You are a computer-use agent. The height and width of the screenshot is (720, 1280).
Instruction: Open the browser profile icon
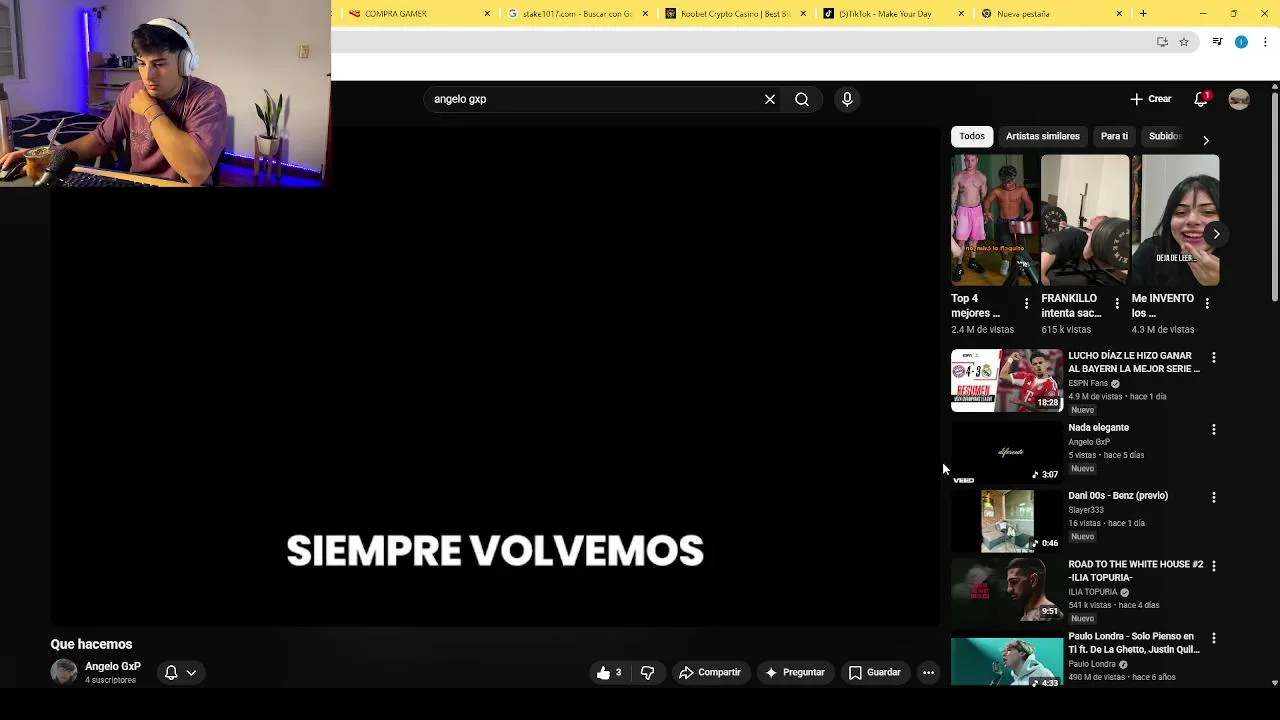tap(1241, 42)
